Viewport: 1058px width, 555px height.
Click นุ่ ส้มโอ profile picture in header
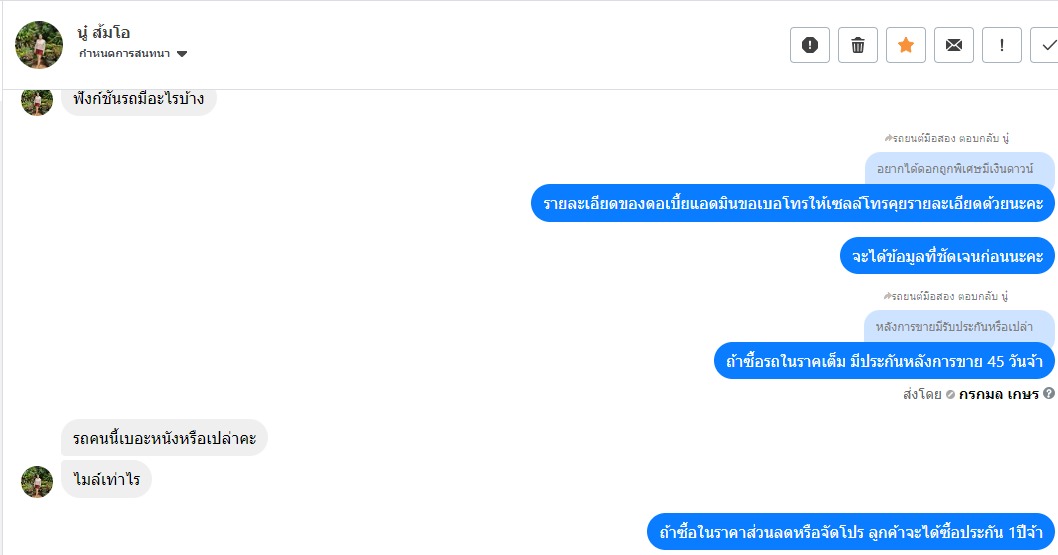40,45
